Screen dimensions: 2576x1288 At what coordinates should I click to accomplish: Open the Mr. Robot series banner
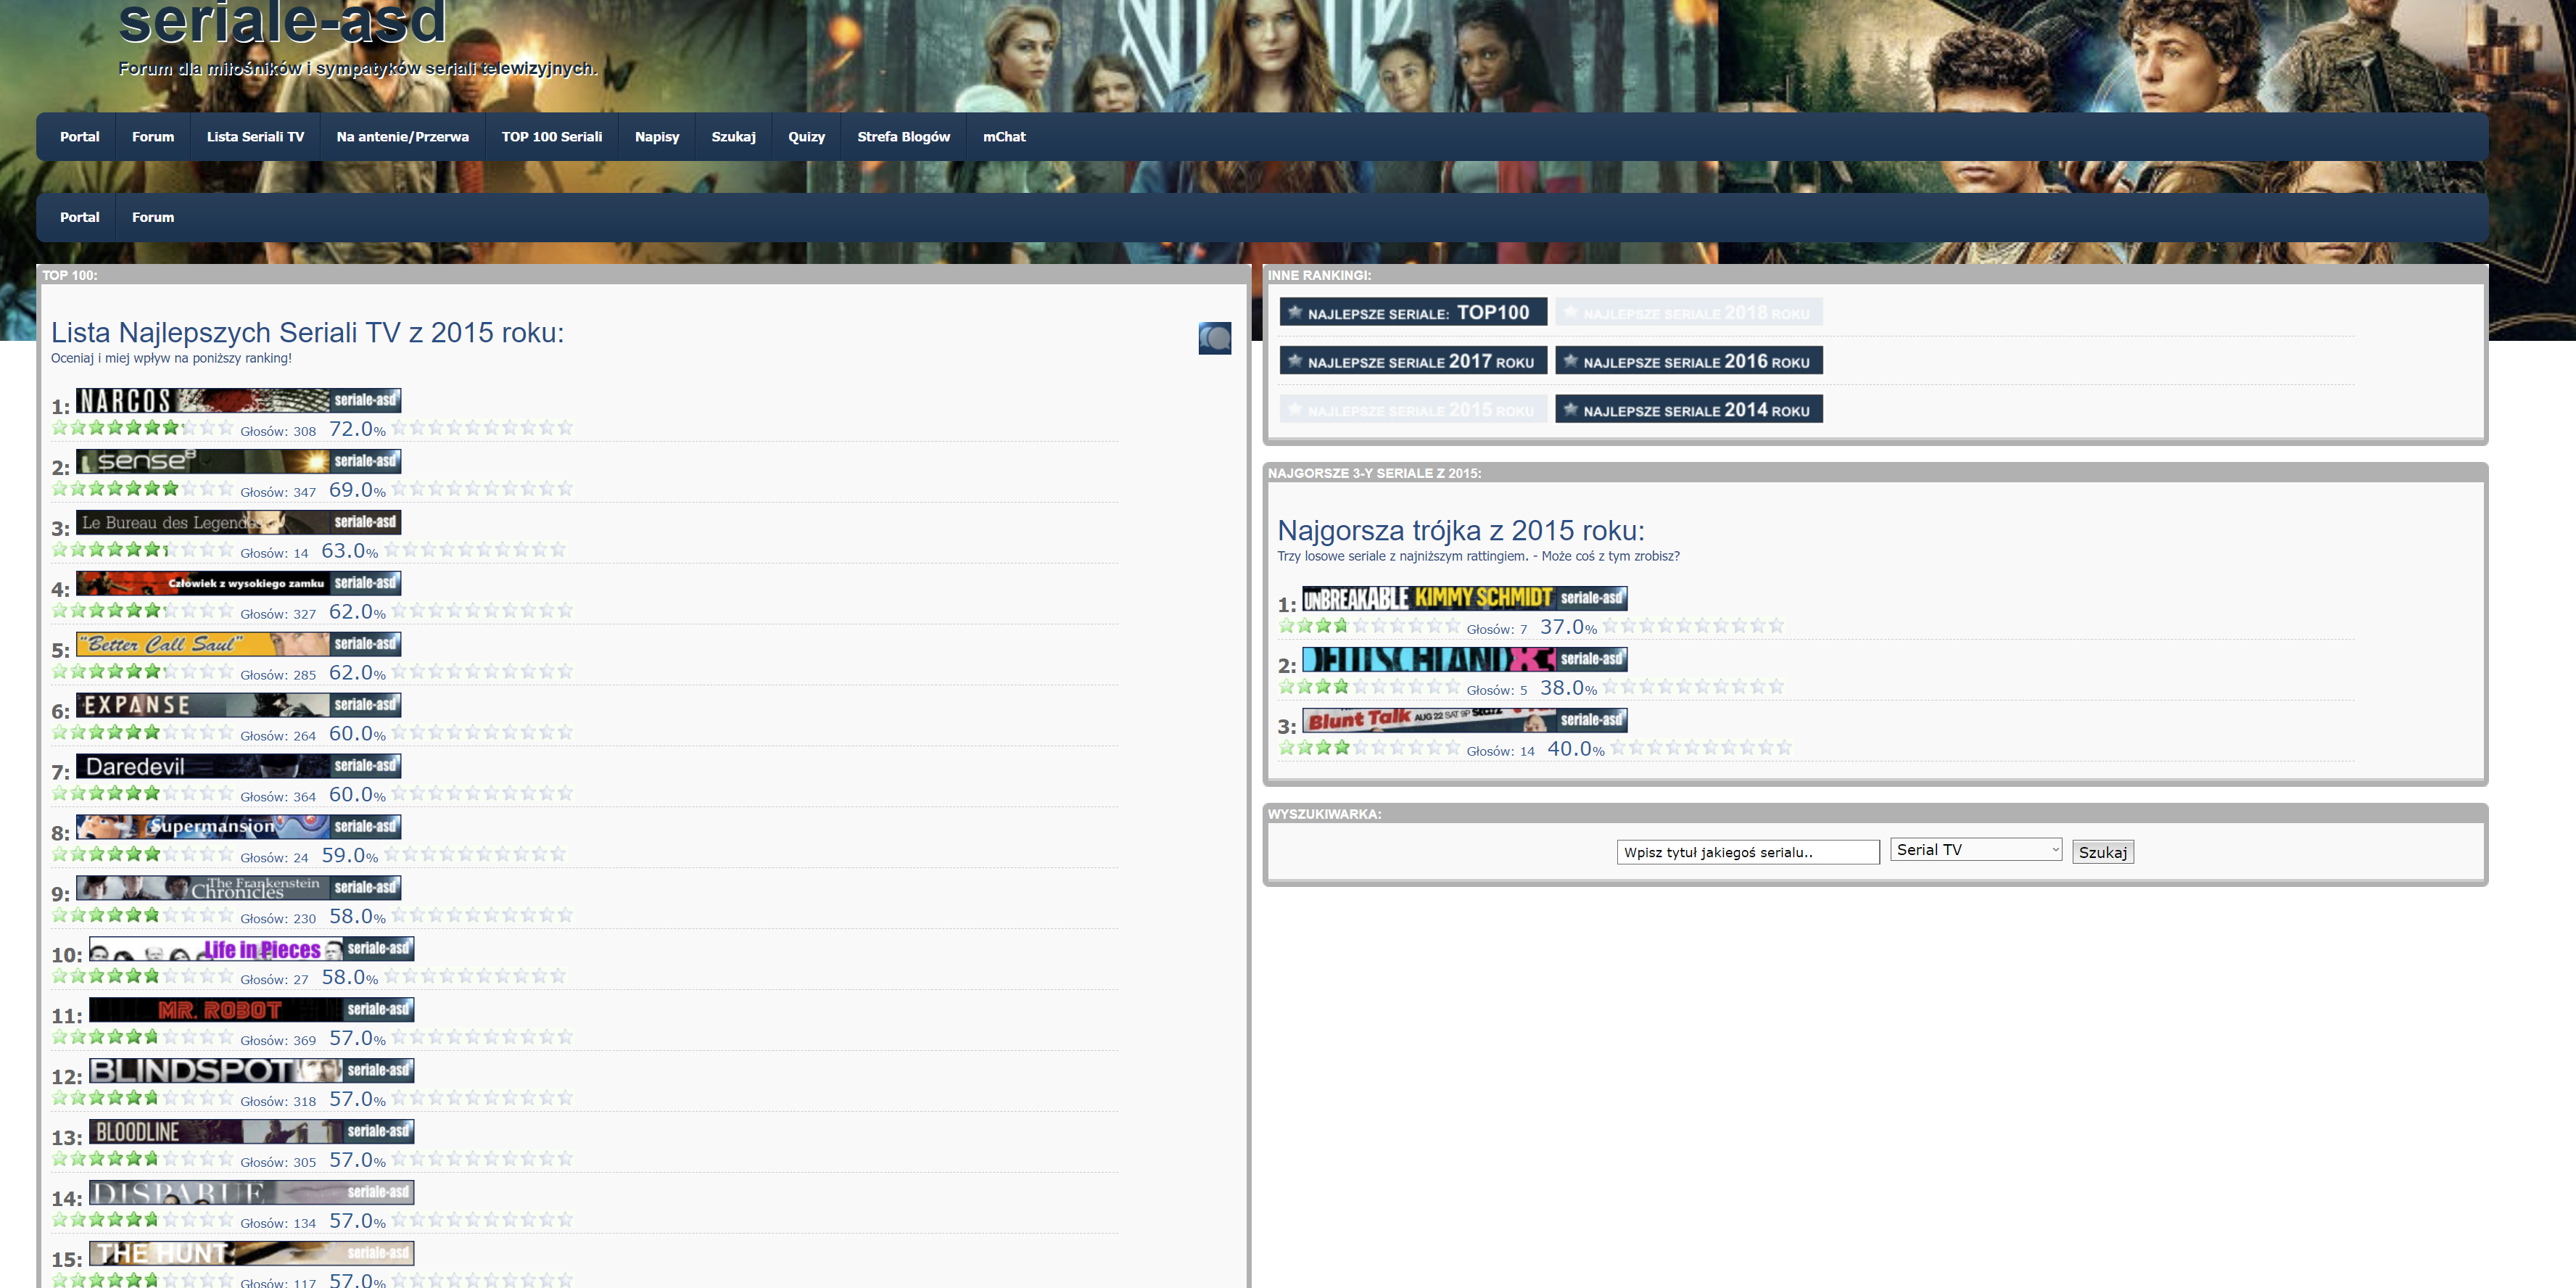pyautogui.click(x=251, y=1010)
